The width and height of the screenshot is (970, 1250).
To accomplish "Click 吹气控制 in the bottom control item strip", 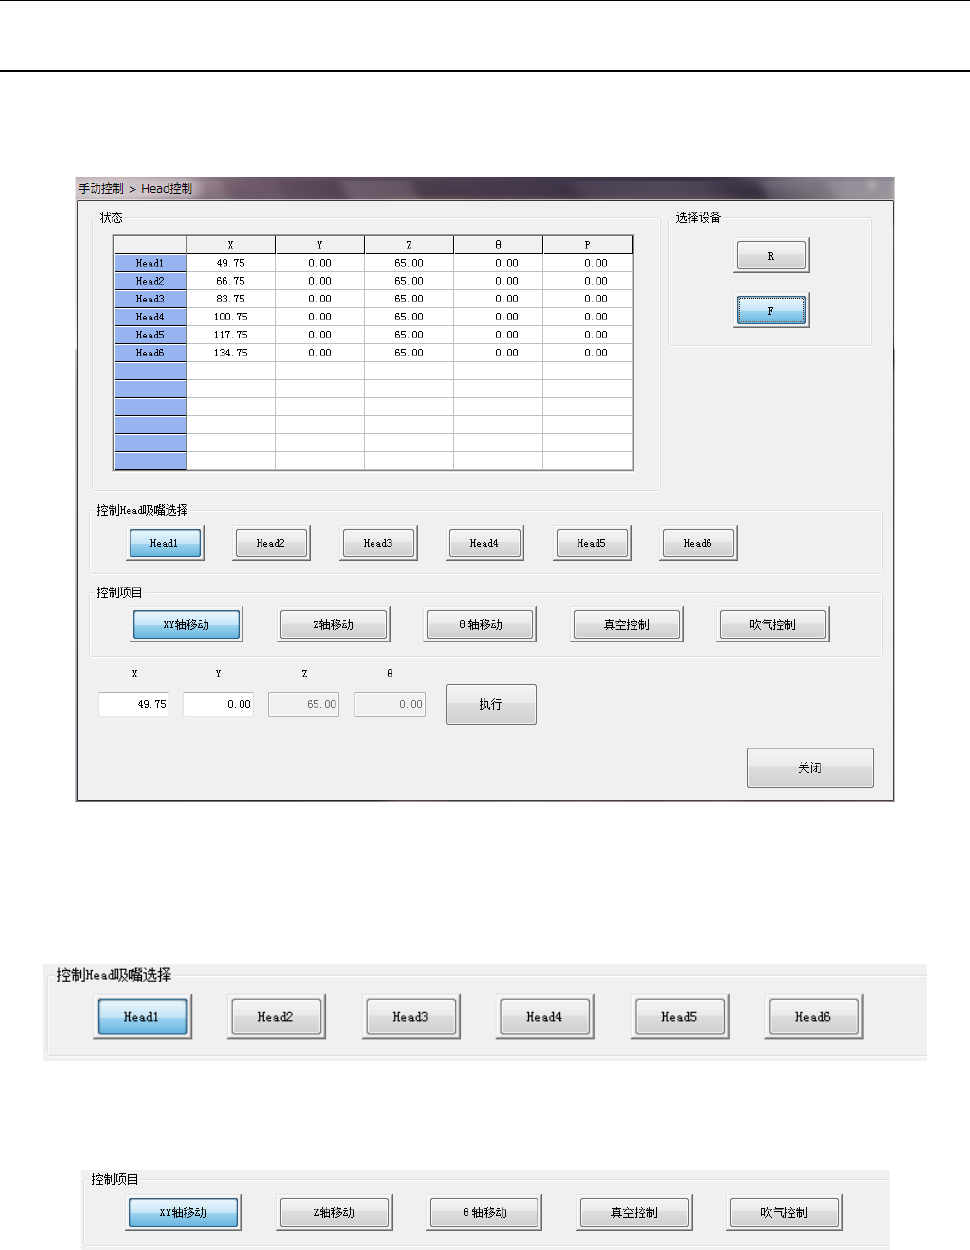I will [x=785, y=1212].
